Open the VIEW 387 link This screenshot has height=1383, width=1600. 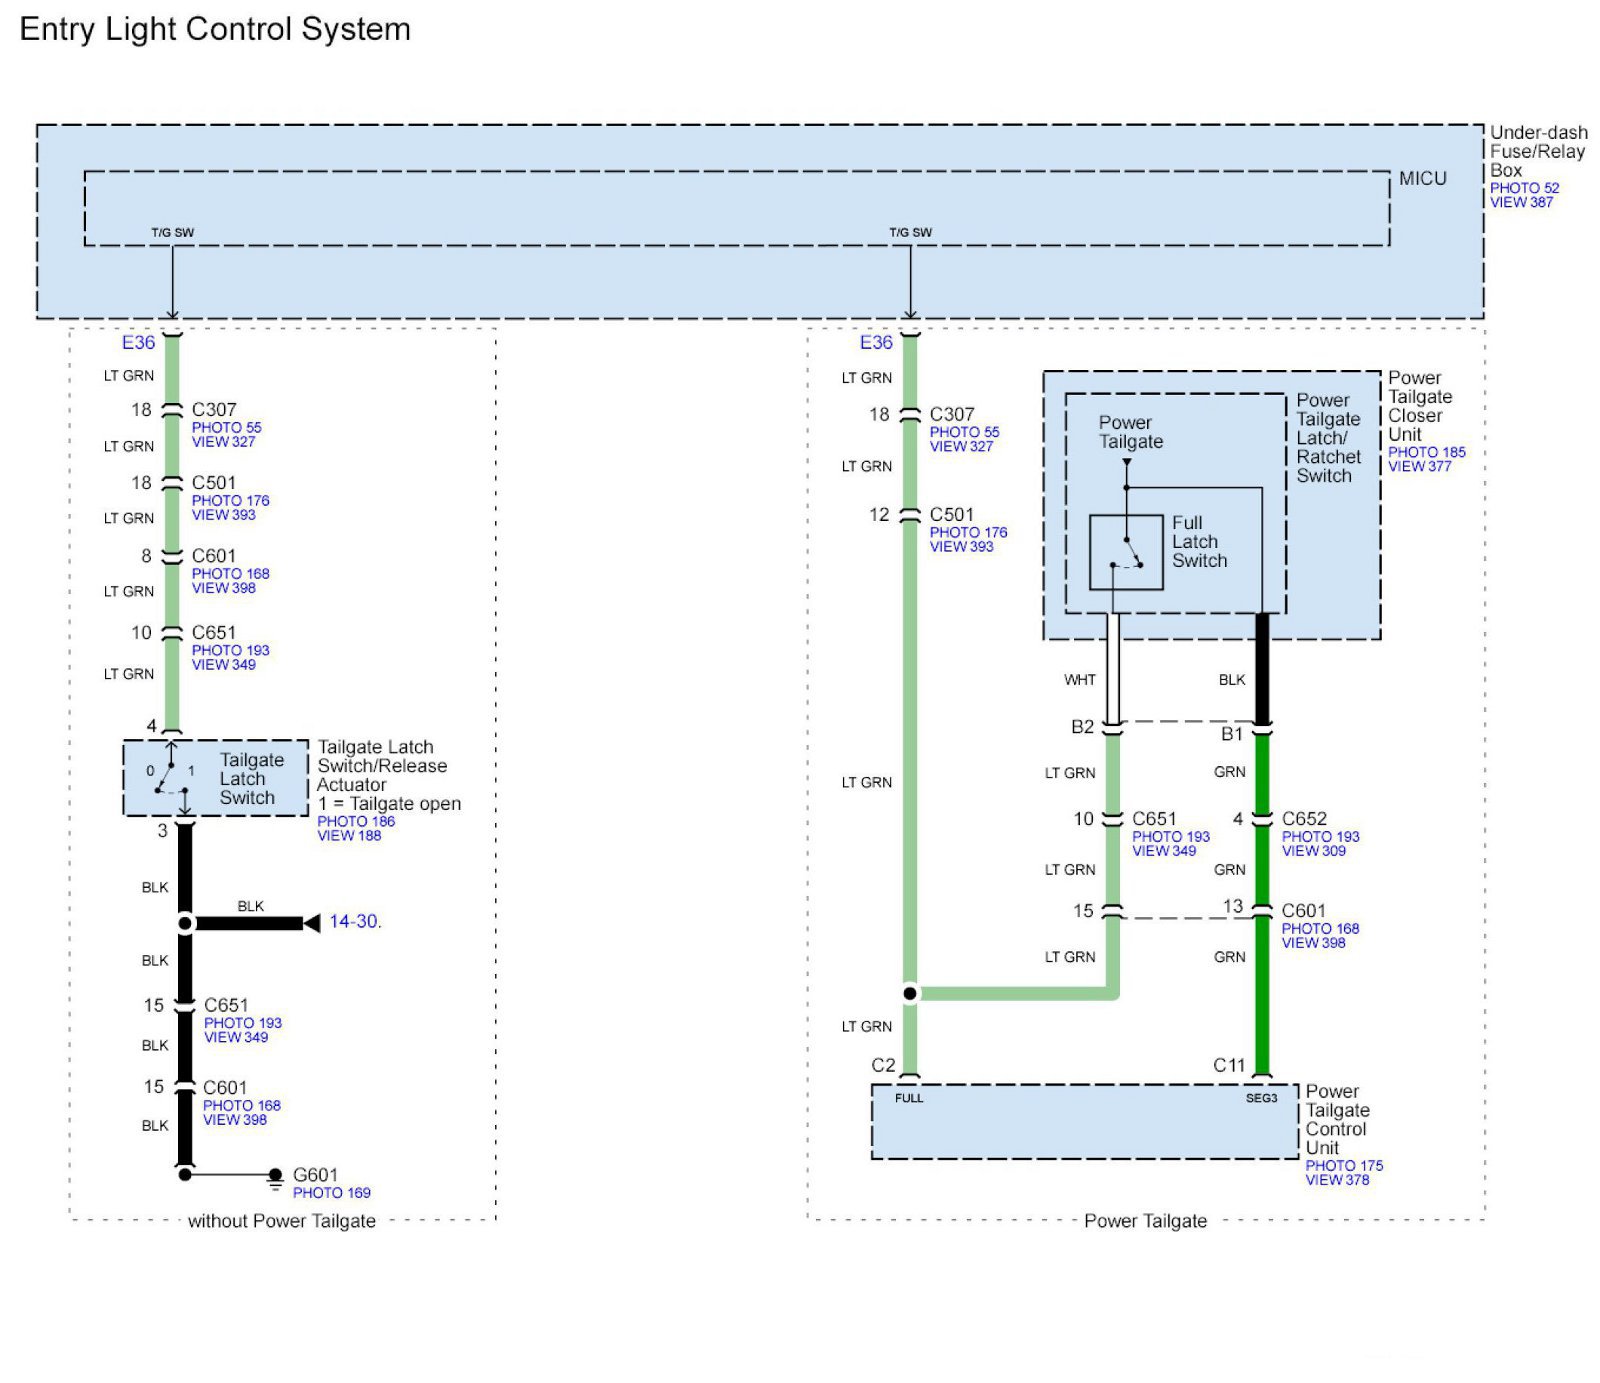pos(1521,202)
